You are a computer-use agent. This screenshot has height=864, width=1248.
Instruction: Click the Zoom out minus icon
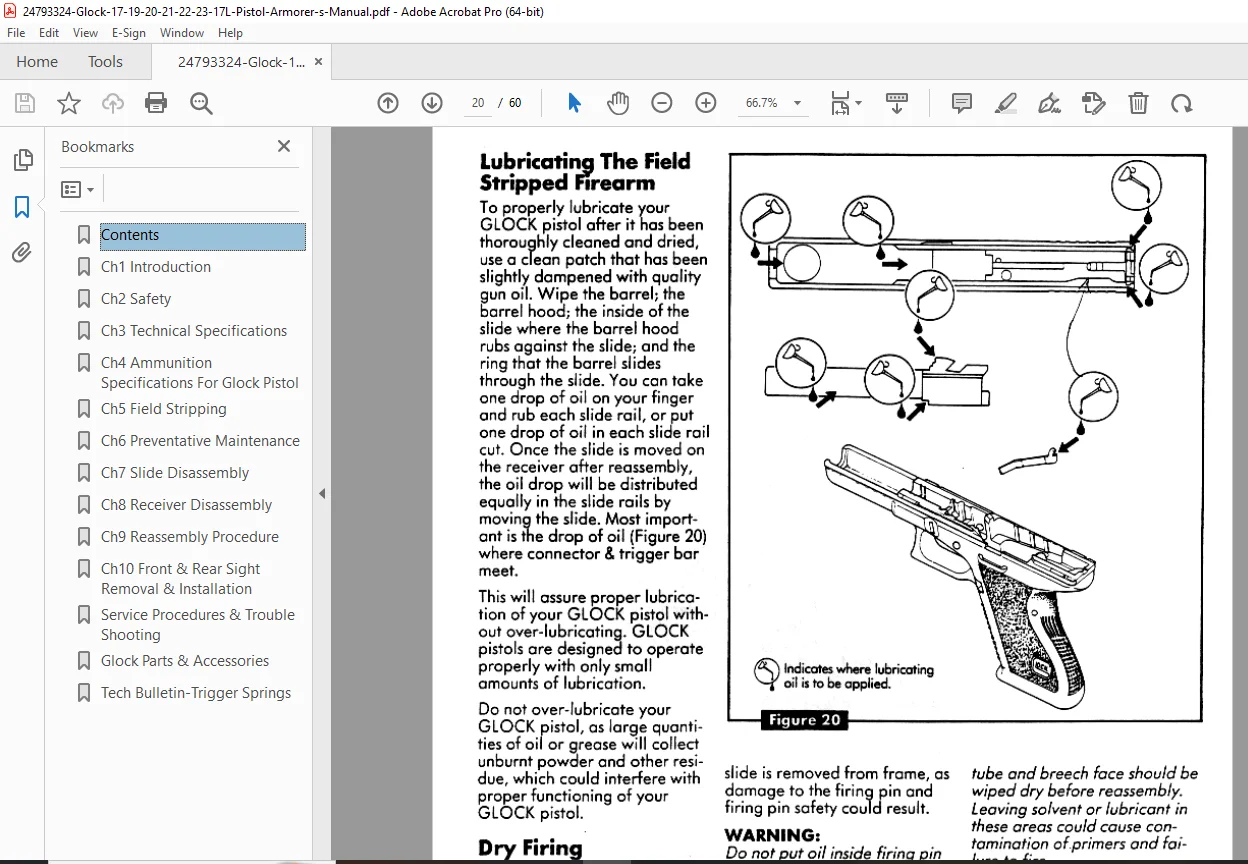pyautogui.click(x=662, y=103)
